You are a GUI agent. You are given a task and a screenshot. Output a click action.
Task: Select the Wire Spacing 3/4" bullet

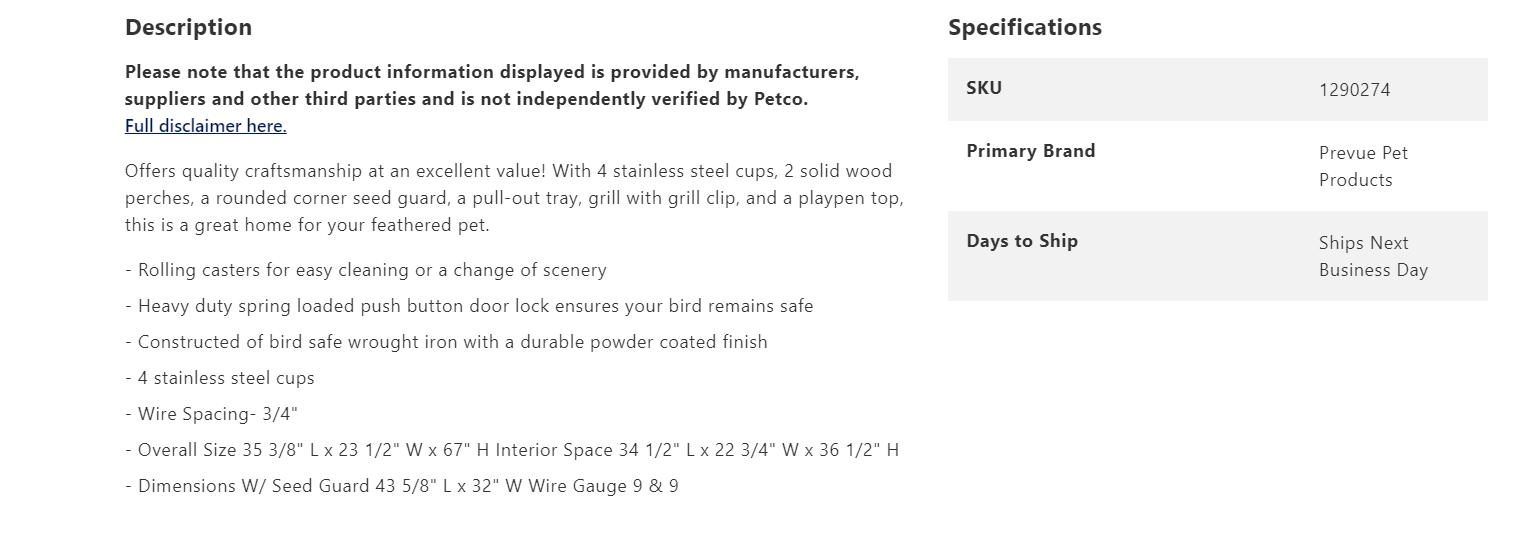[x=212, y=414]
